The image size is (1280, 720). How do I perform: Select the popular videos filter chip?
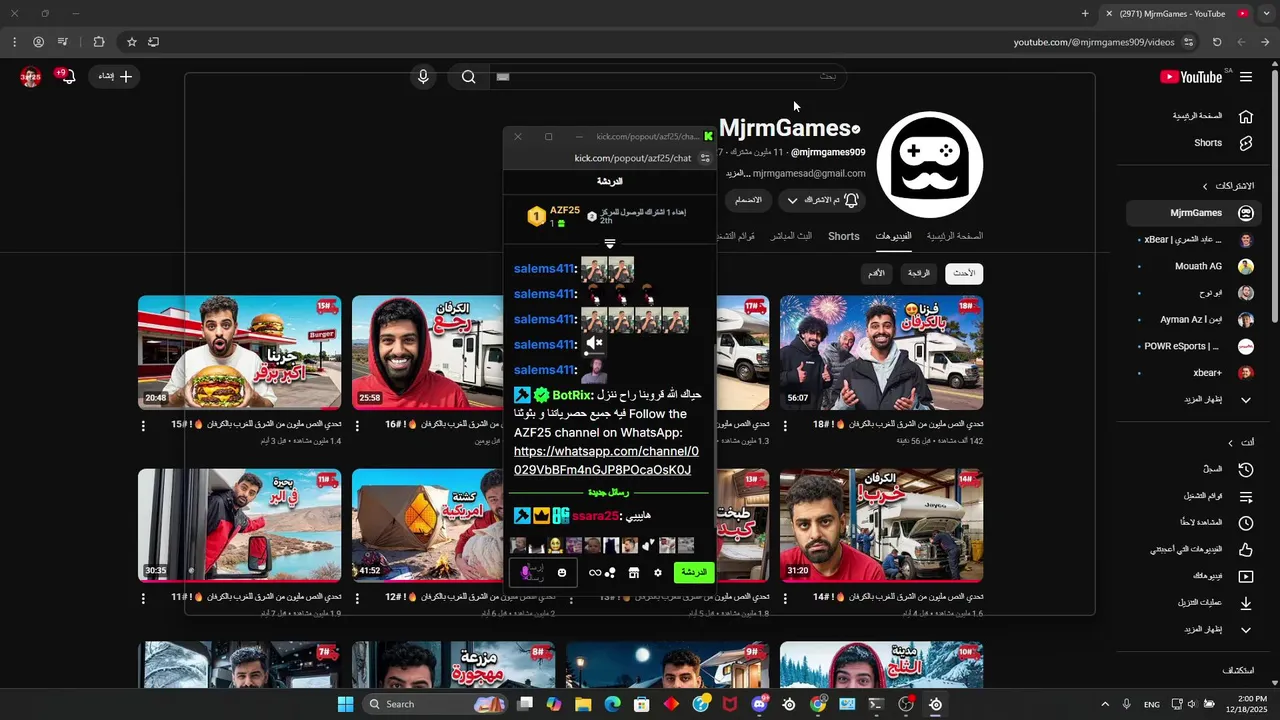918,273
